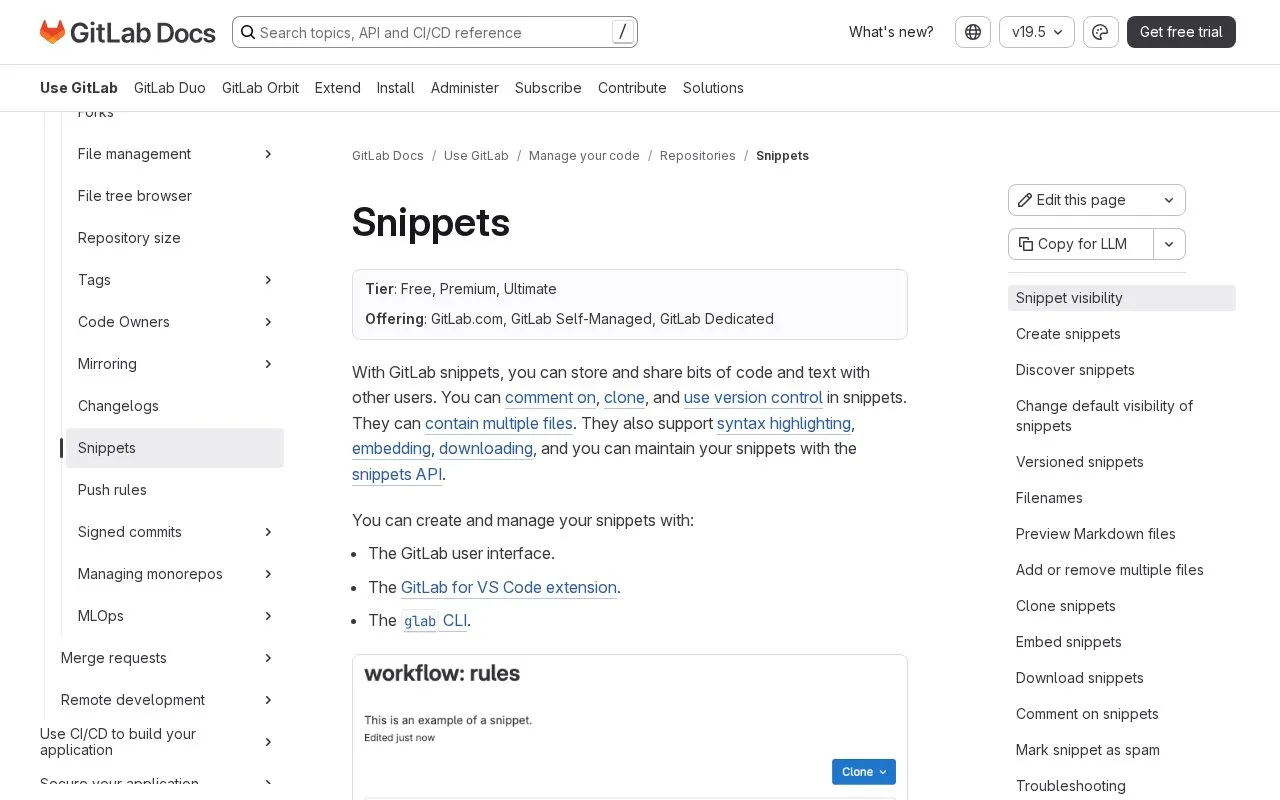This screenshot has width=1280, height=800.
Task: Click the blue Clone button in screenshot
Action: (x=864, y=772)
